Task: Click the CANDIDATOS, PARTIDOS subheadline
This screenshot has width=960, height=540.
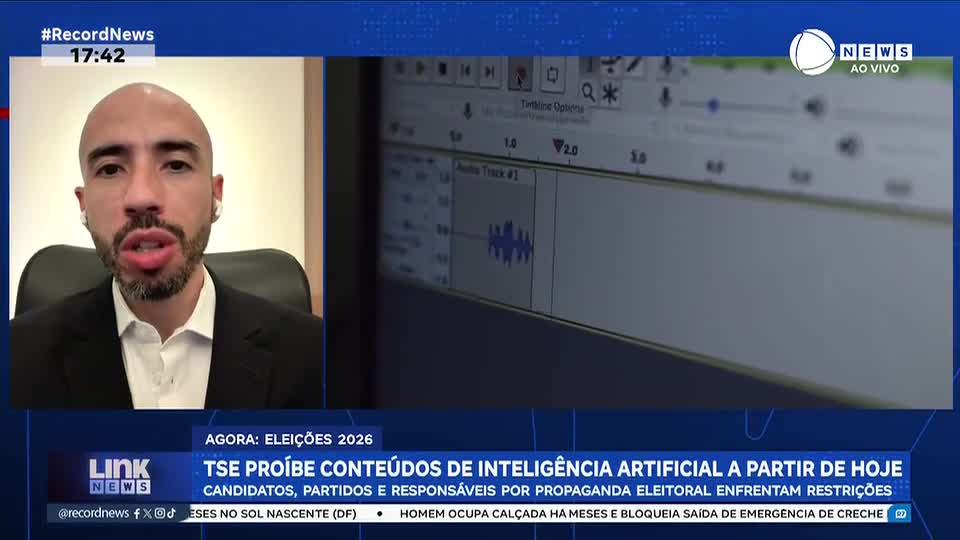Action: 547,490
